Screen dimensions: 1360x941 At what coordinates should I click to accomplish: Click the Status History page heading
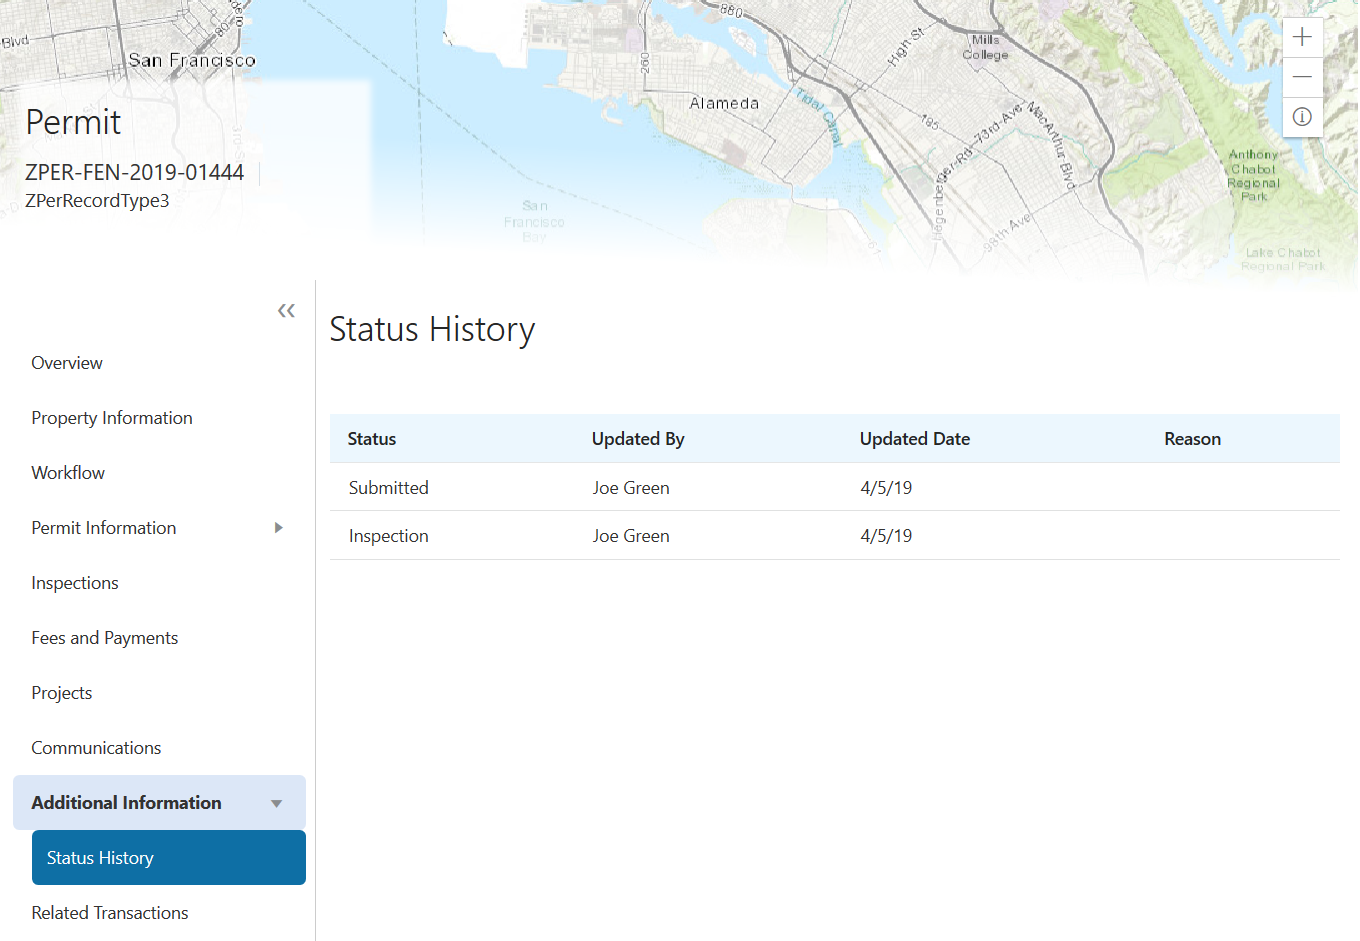pos(432,329)
